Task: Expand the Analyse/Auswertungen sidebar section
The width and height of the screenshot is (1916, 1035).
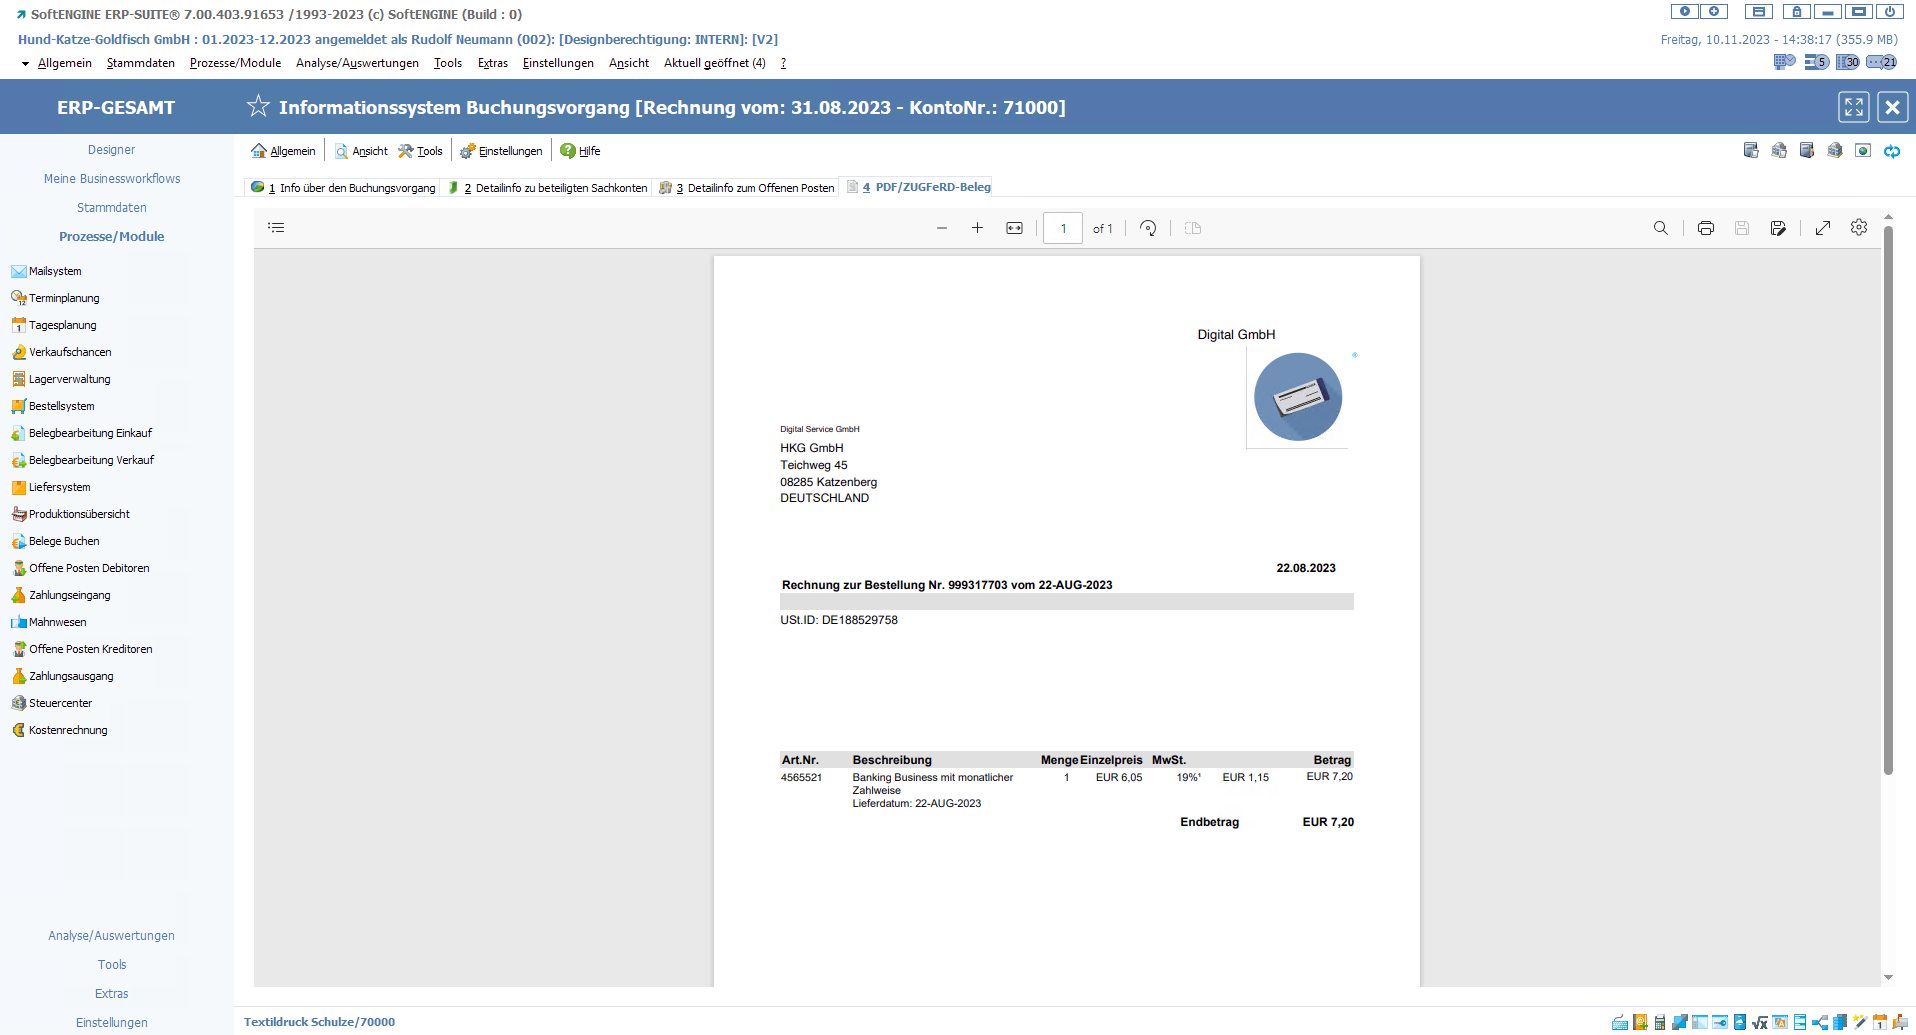Action: coord(111,936)
